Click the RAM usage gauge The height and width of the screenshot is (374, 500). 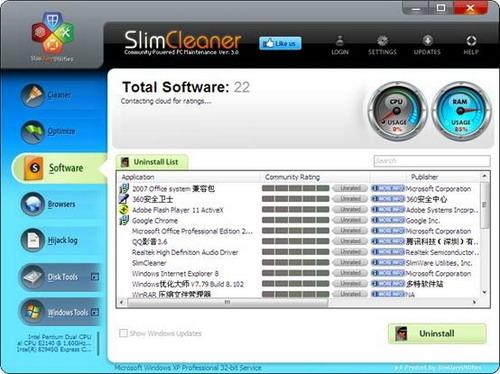pyautogui.click(x=461, y=111)
